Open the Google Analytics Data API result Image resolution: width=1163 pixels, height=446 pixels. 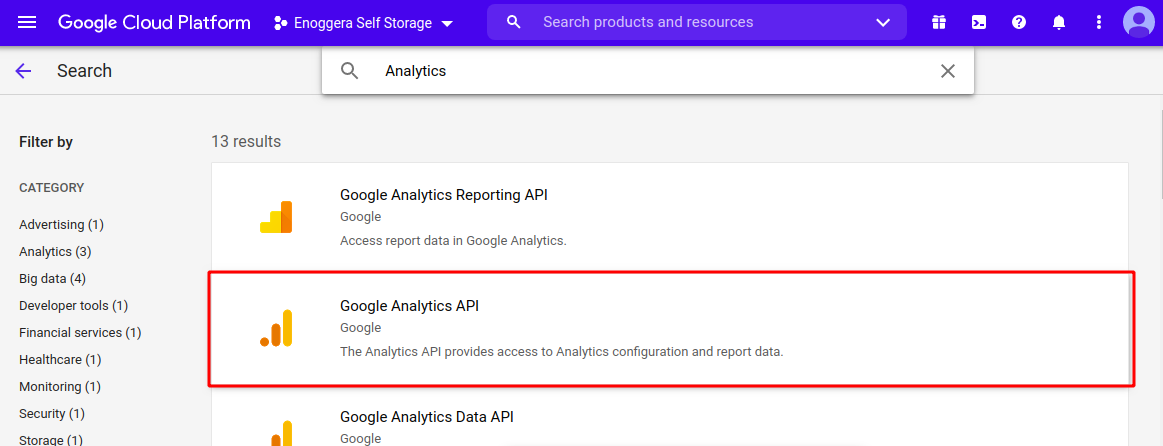click(669, 416)
